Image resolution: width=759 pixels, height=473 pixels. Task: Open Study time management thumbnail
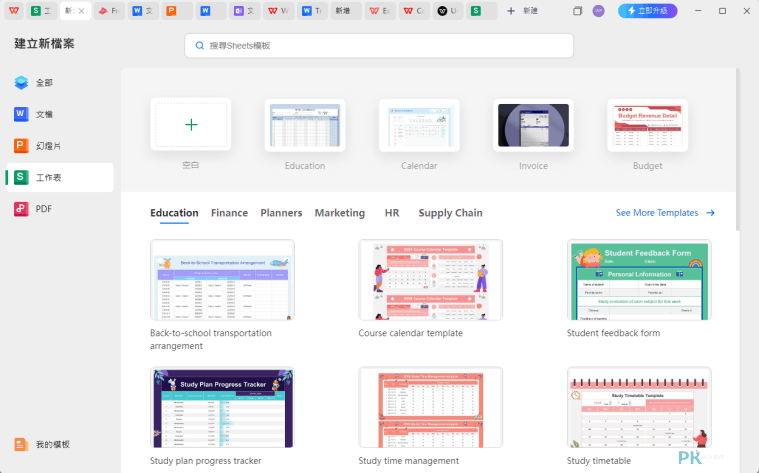click(x=431, y=408)
